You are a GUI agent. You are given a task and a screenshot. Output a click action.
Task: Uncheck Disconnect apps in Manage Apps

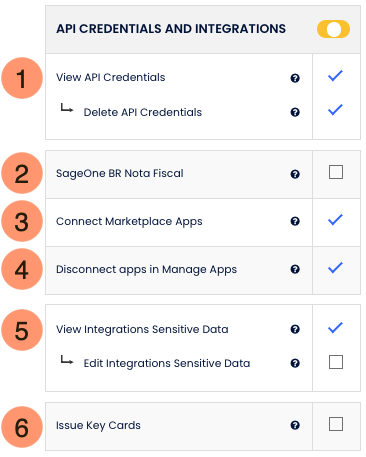click(335, 268)
